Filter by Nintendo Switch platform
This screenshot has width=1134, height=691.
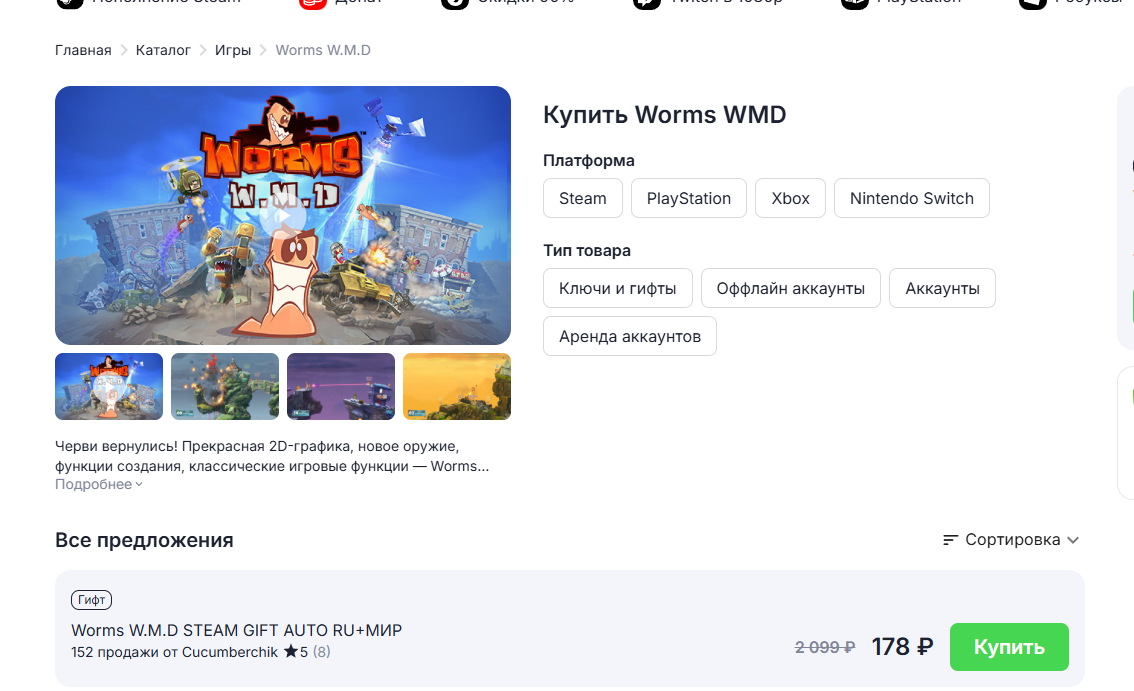tap(911, 198)
